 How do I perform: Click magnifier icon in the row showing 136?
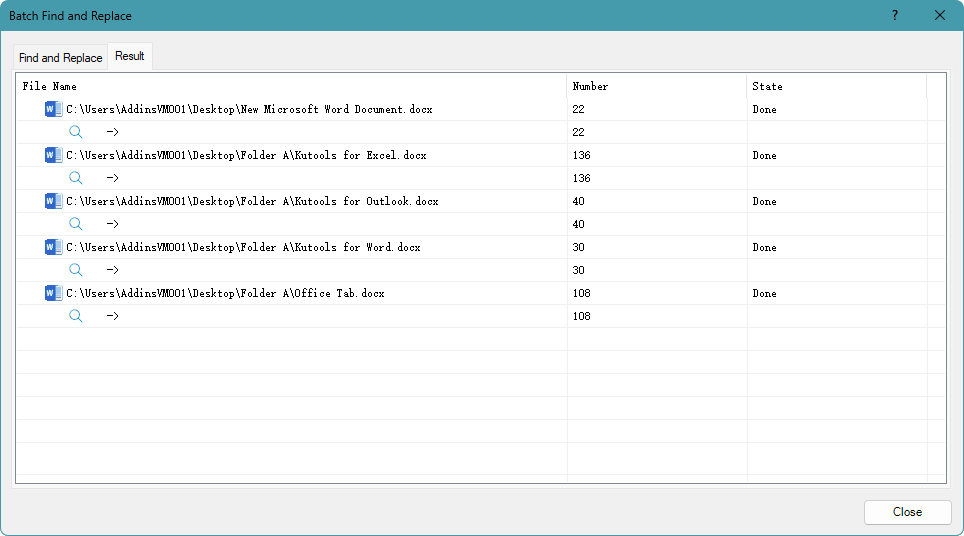76,178
